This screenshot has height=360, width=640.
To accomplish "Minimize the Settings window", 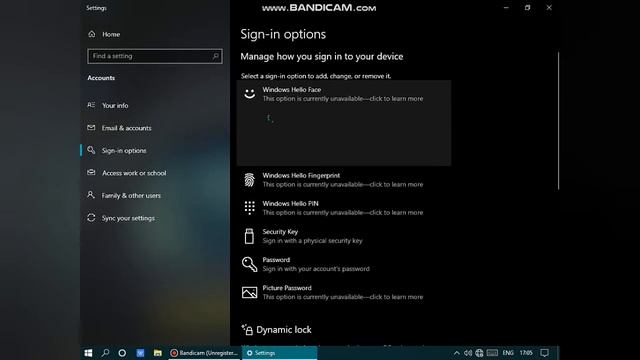I will click(506, 7).
